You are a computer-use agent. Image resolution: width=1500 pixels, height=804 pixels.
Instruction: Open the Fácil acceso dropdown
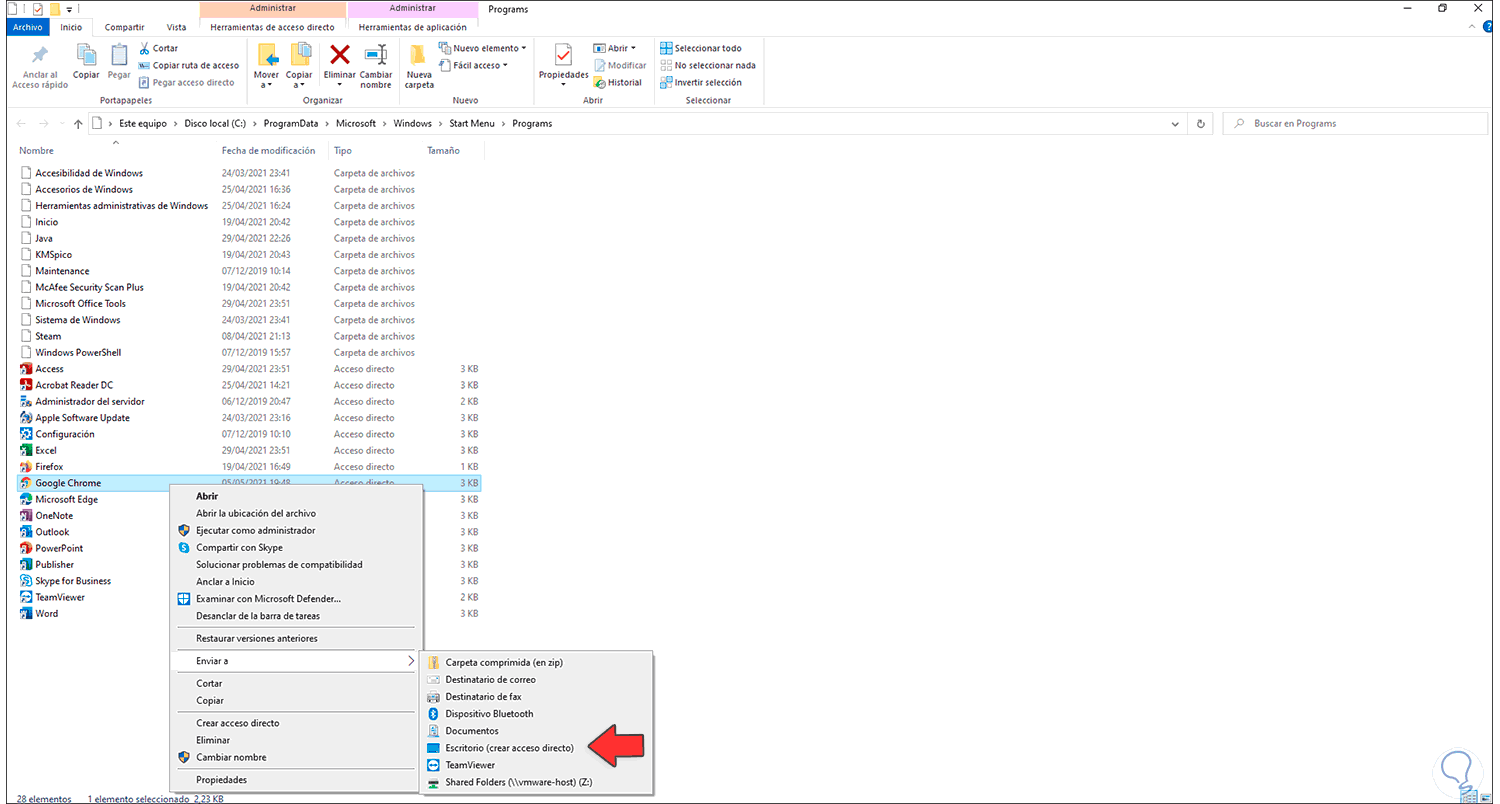click(x=473, y=65)
